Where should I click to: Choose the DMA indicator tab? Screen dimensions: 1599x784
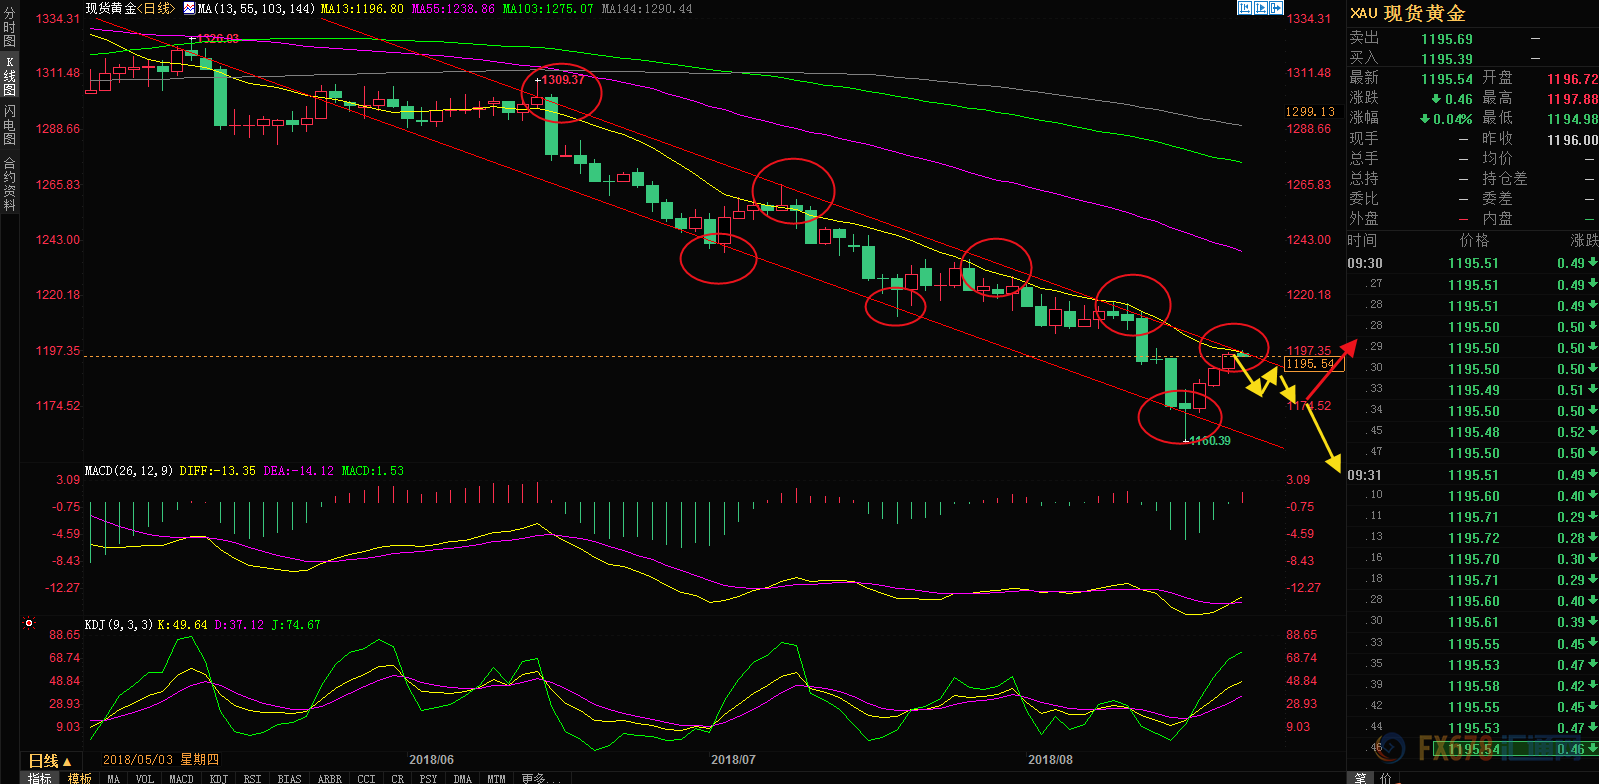(x=462, y=778)
